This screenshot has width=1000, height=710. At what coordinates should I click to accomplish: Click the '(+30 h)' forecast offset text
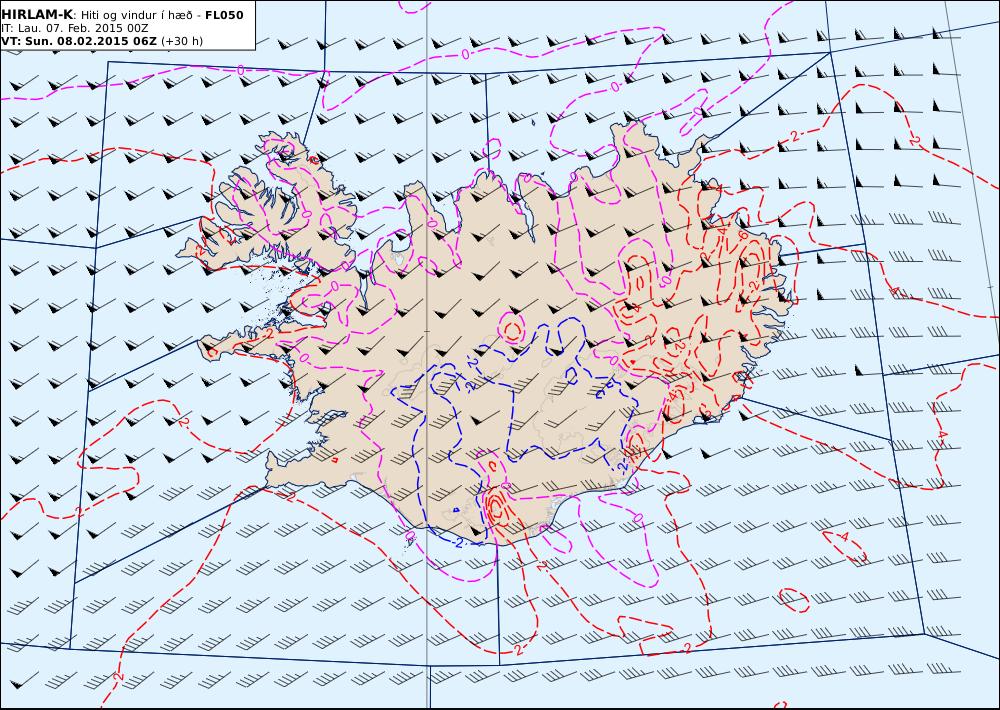[182, 41]
